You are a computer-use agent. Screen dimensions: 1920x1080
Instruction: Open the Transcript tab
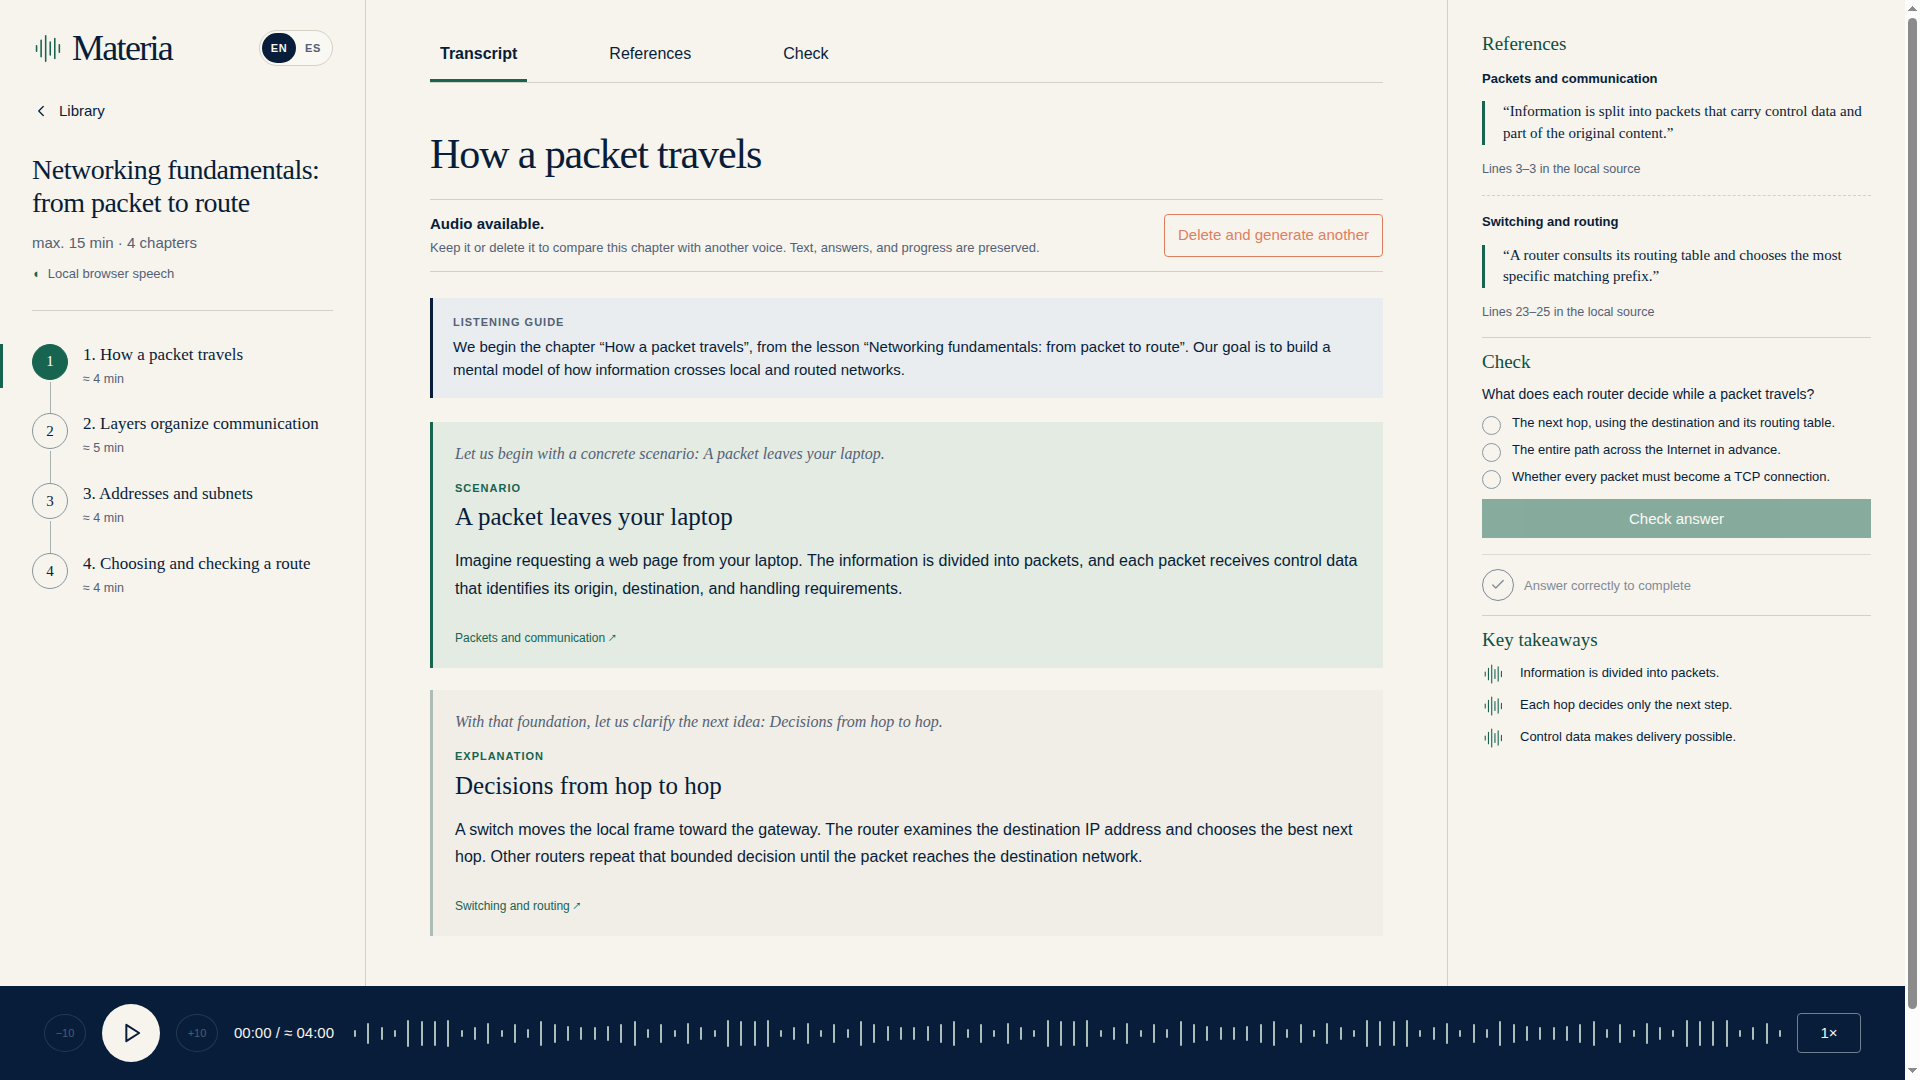click(x=478, y=54)
